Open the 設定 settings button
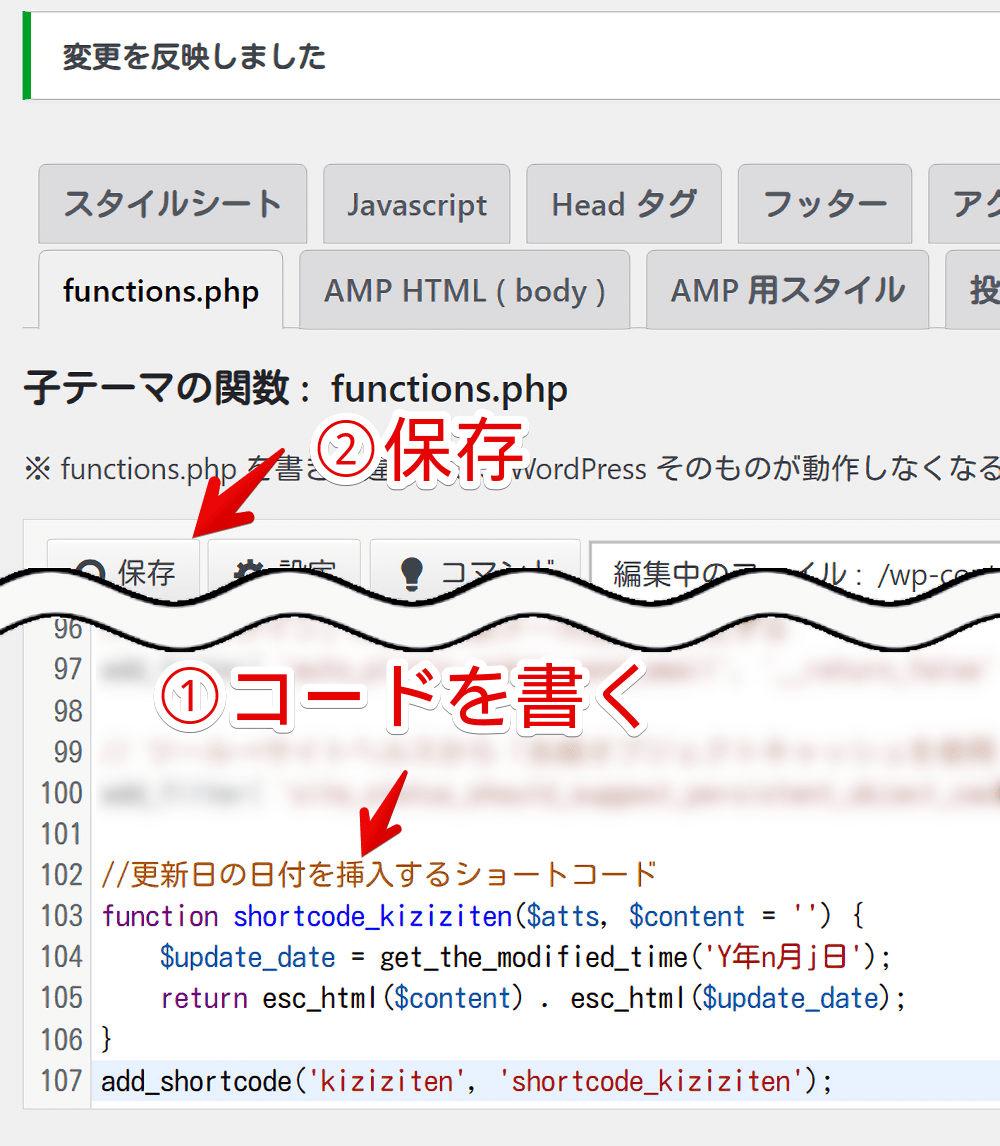The image size is (1000, 1146). (x=284, y=570)
